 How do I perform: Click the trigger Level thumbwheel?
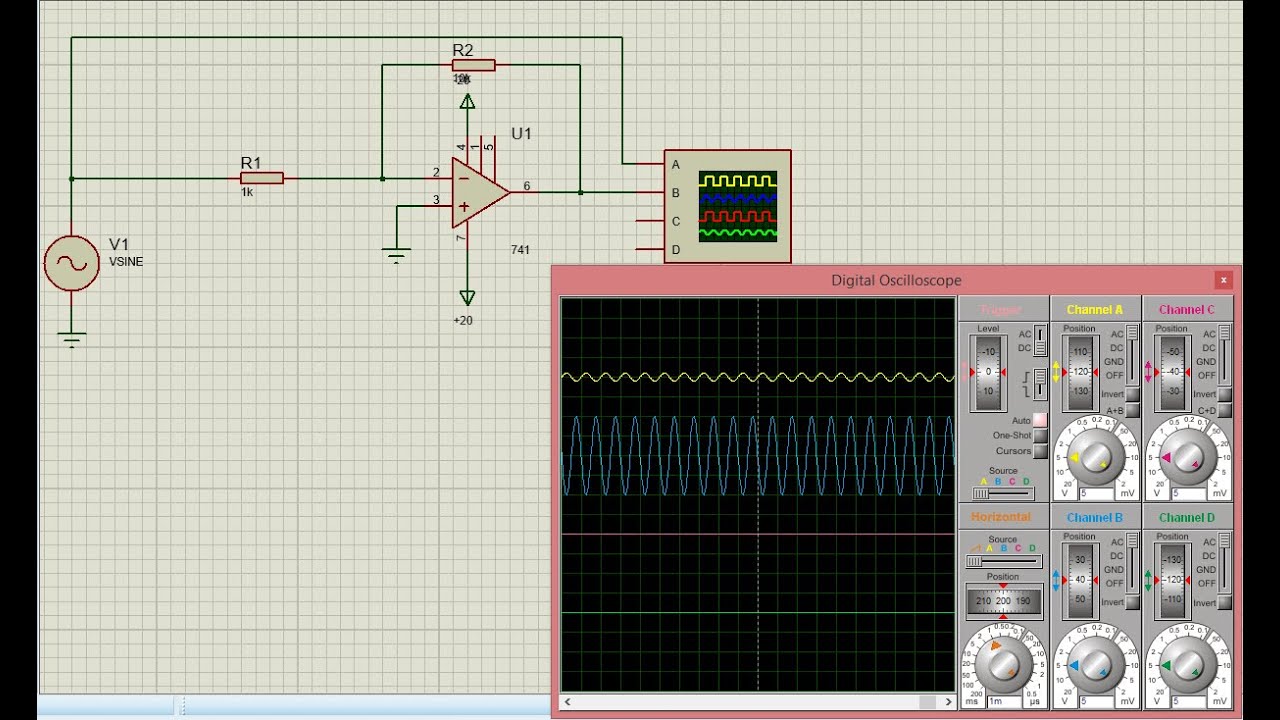tap(988, 372)
